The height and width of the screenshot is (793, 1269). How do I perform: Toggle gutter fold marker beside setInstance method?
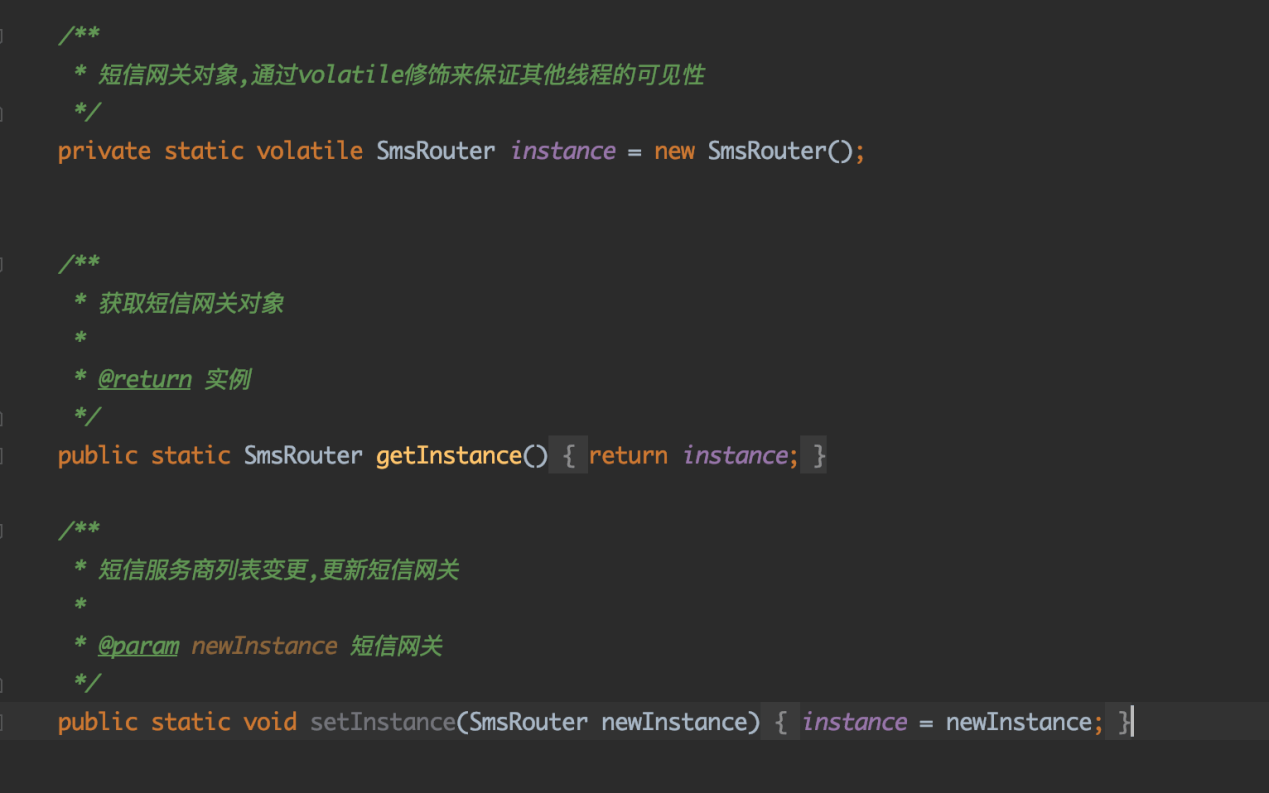tap(1, 722)
